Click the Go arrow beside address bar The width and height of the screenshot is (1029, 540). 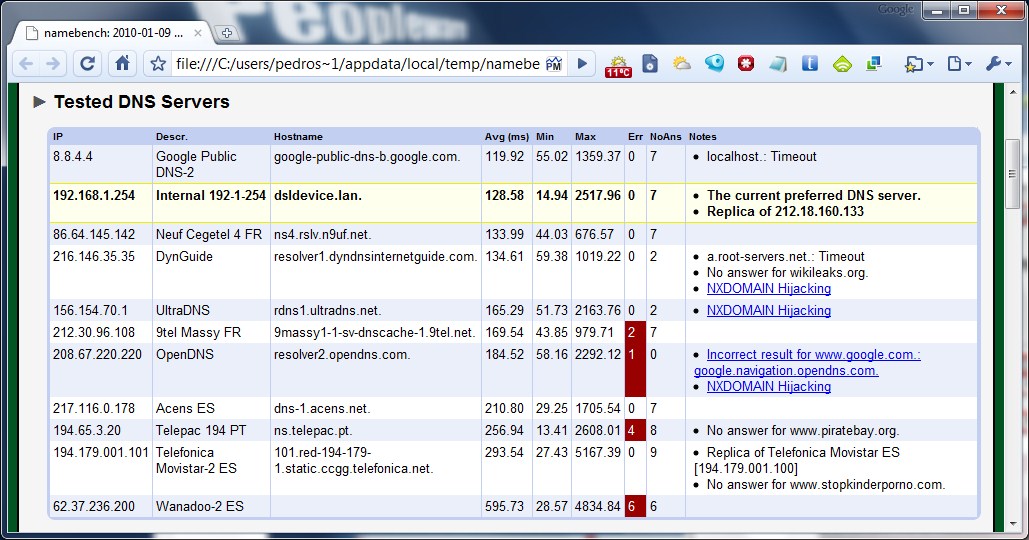[x=581, y=64]
